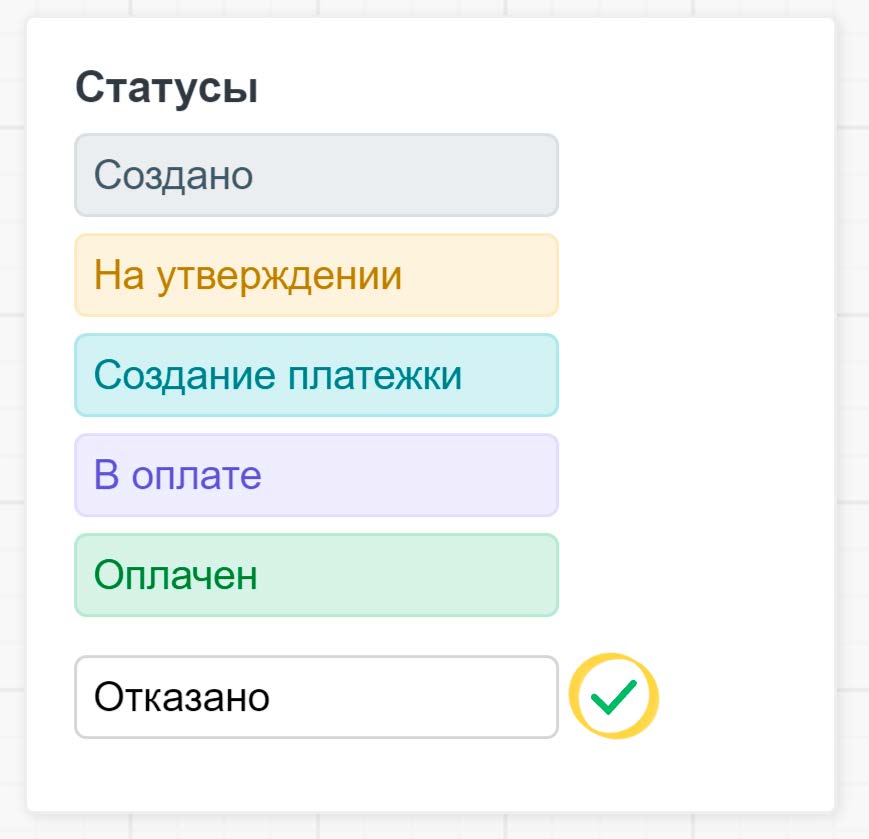Click the "Оплачен" status chip

pos(316,575)
